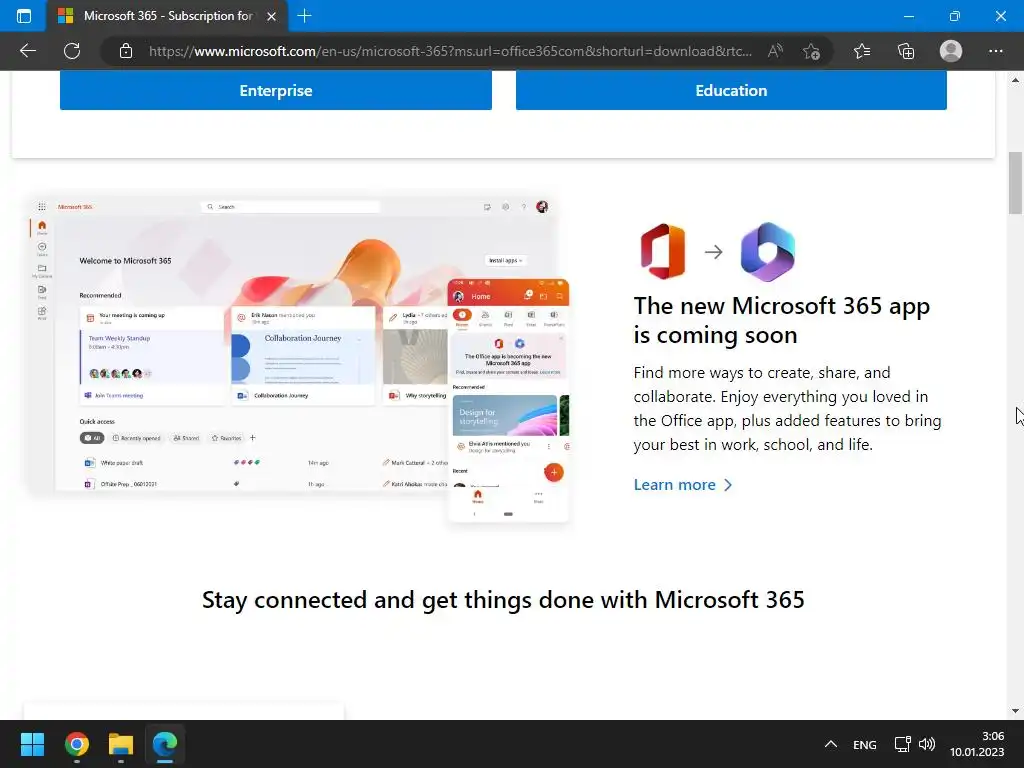This screenshot has height=768, width=1024.
Task: Open the tab actions menu icon
Action: click(x=24, y=16)
